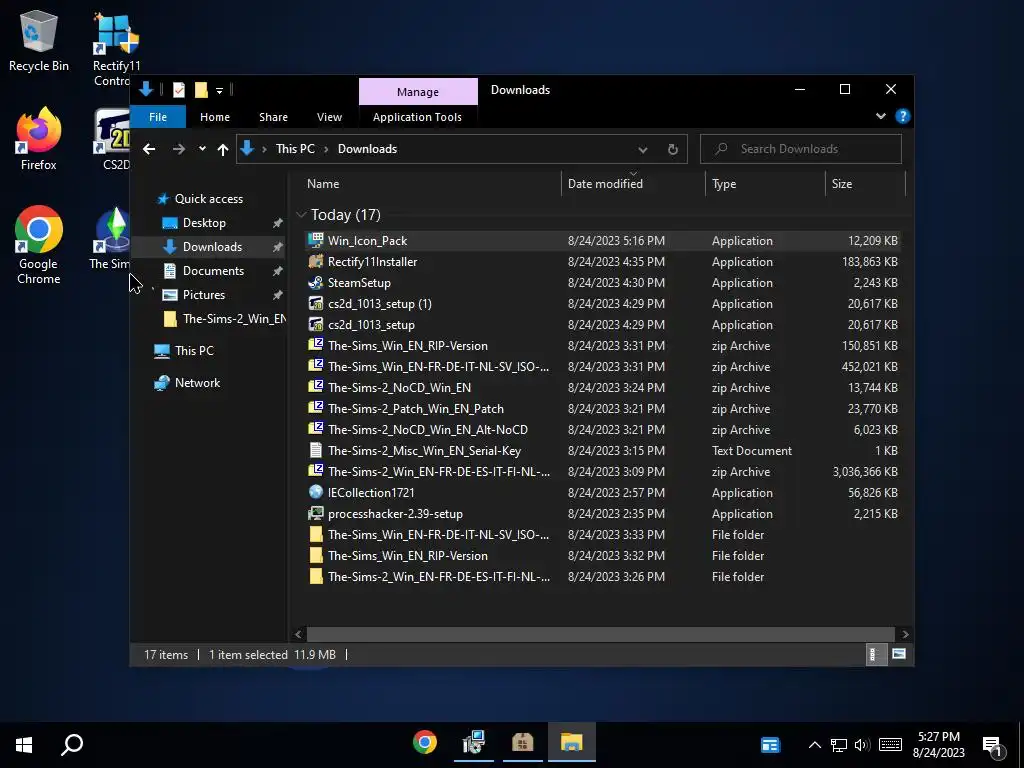Click This PC in address breadcrumb
1024x768 pixels.
[295, 149]
